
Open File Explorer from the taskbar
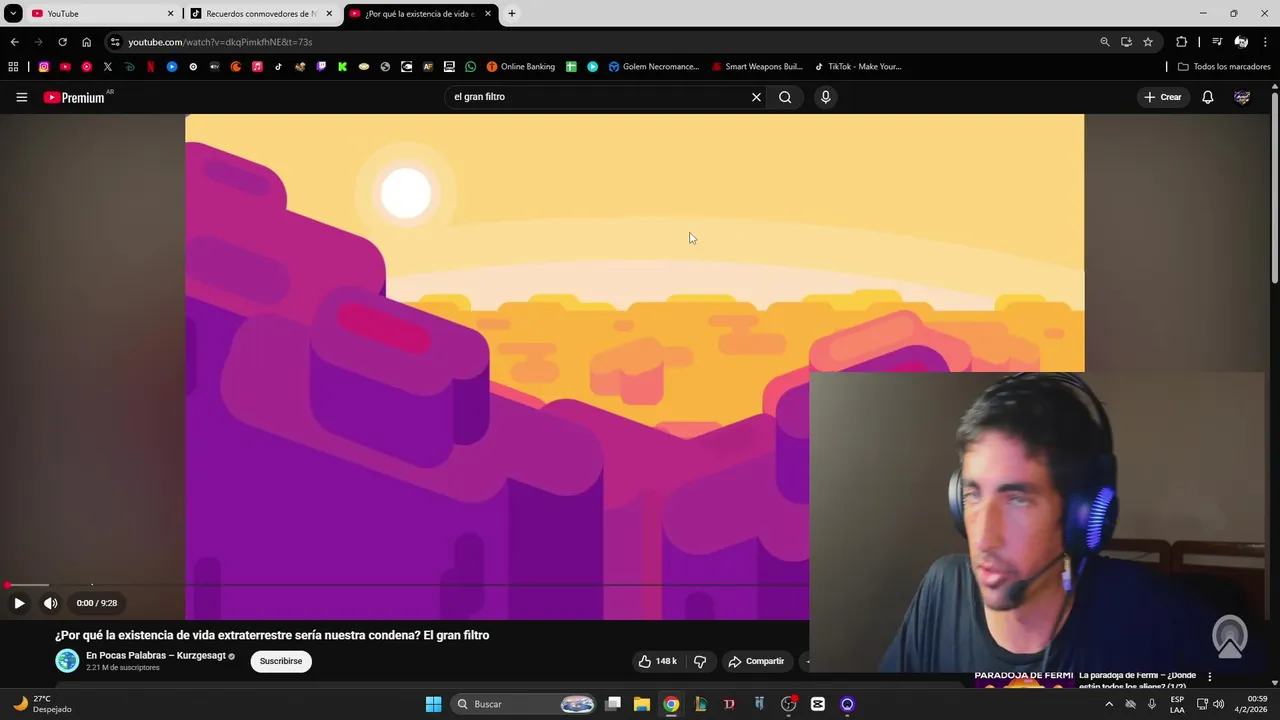tap(642, 704)
